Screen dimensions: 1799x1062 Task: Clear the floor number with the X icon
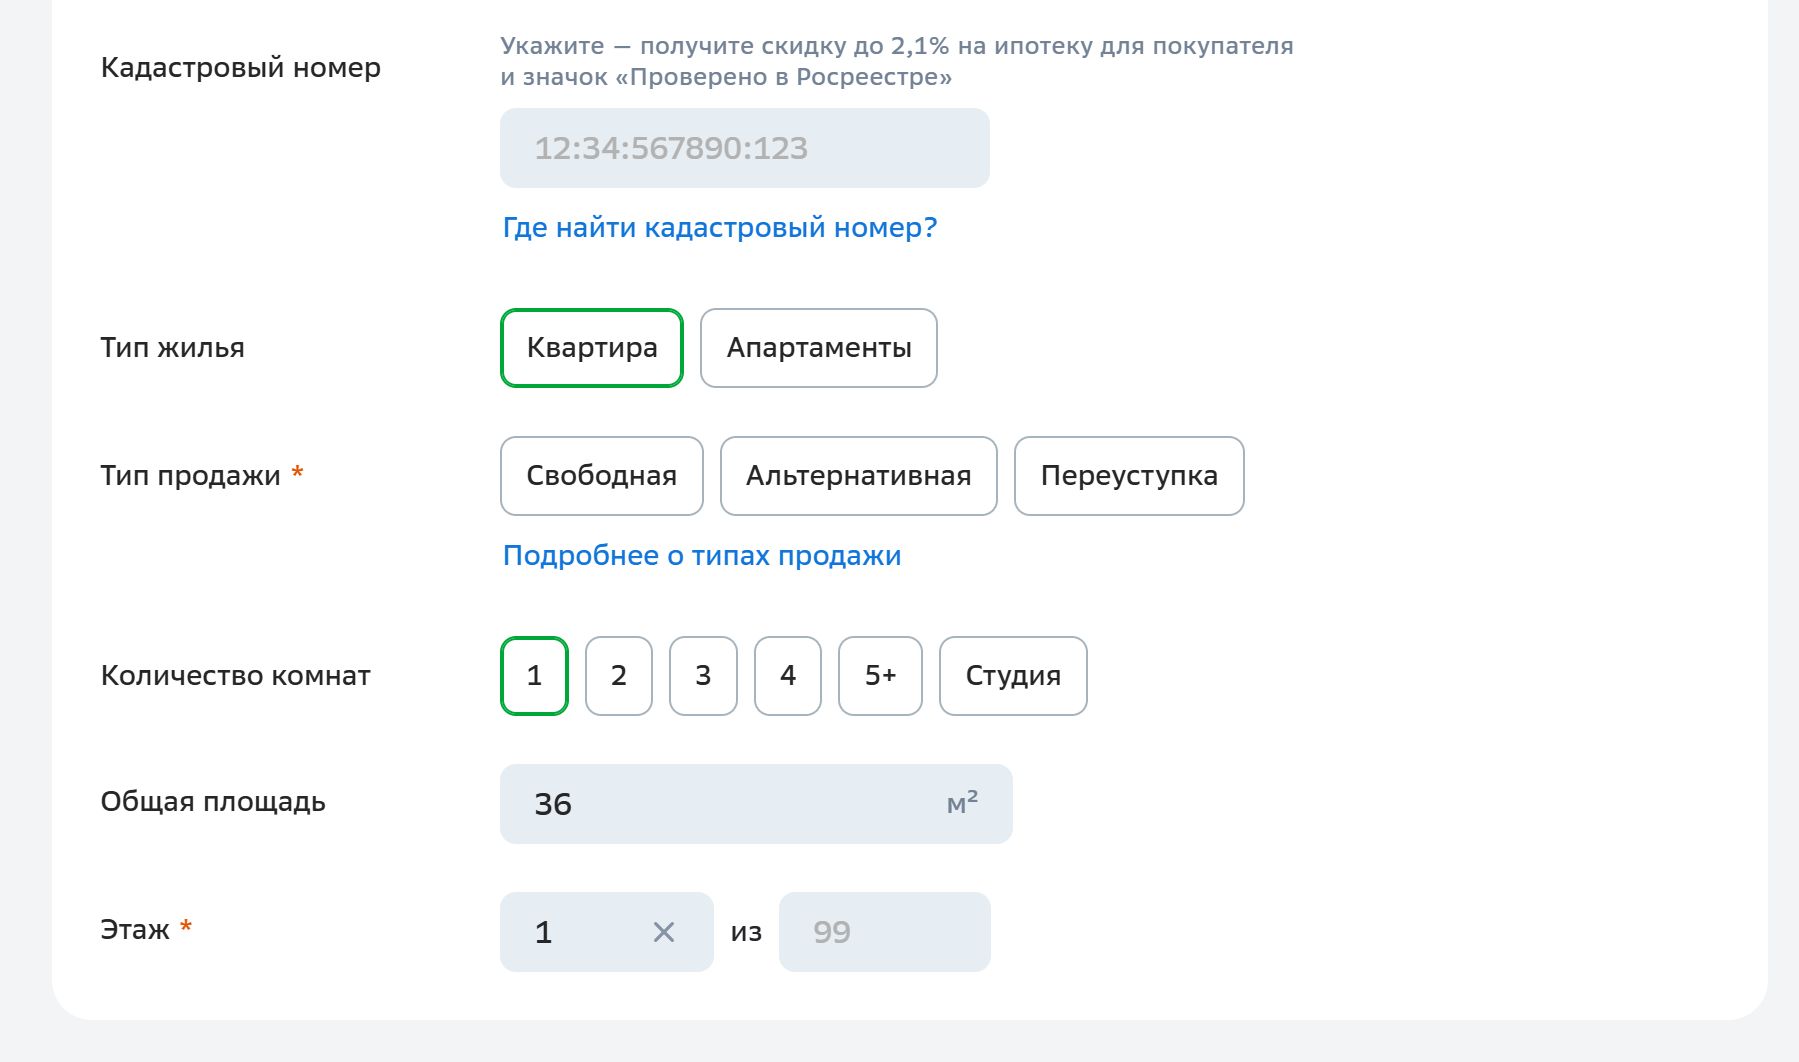663,932
